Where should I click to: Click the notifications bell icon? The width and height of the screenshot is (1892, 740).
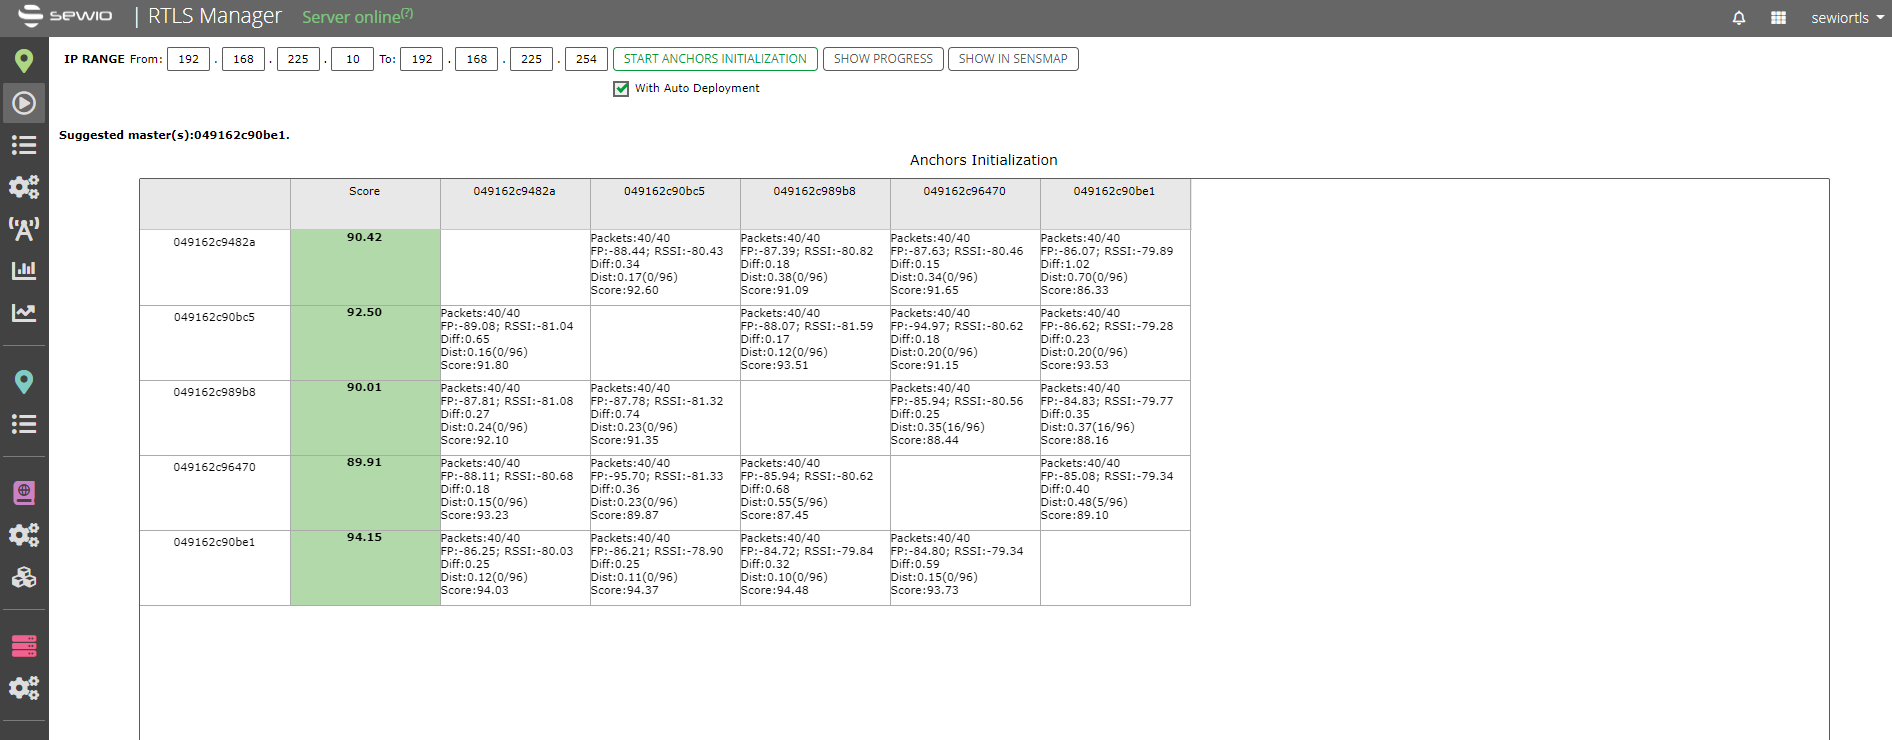pyautogui.click(x=1739, y=18)
